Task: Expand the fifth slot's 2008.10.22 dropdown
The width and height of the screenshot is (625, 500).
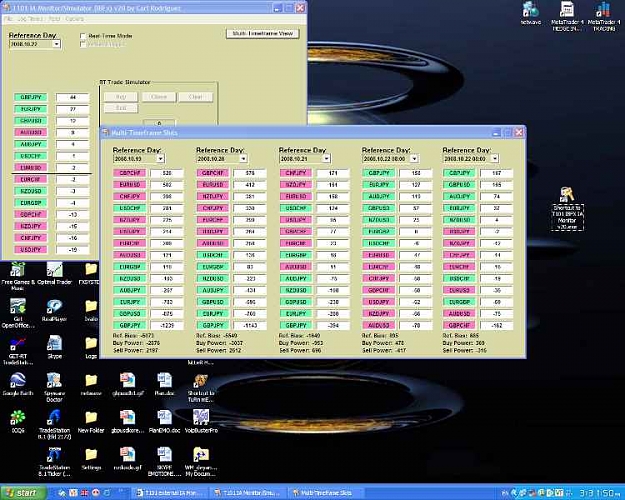Action: point(495,159)
